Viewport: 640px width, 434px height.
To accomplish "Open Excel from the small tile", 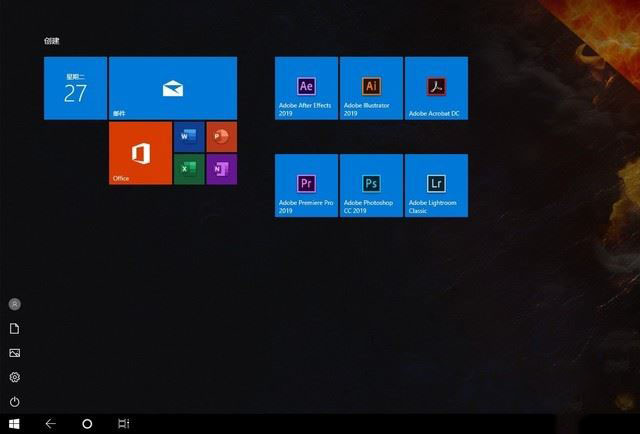I will (189, 169).
